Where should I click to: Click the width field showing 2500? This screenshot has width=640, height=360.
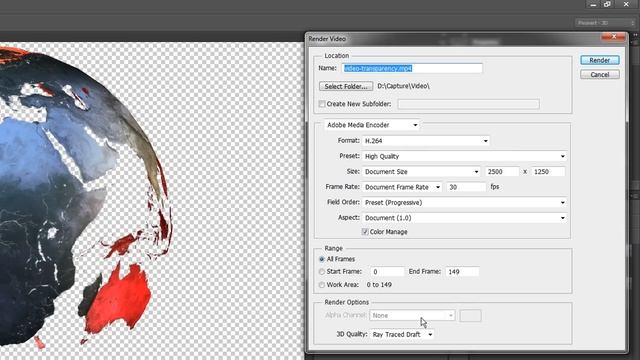[x=502, y=172]
